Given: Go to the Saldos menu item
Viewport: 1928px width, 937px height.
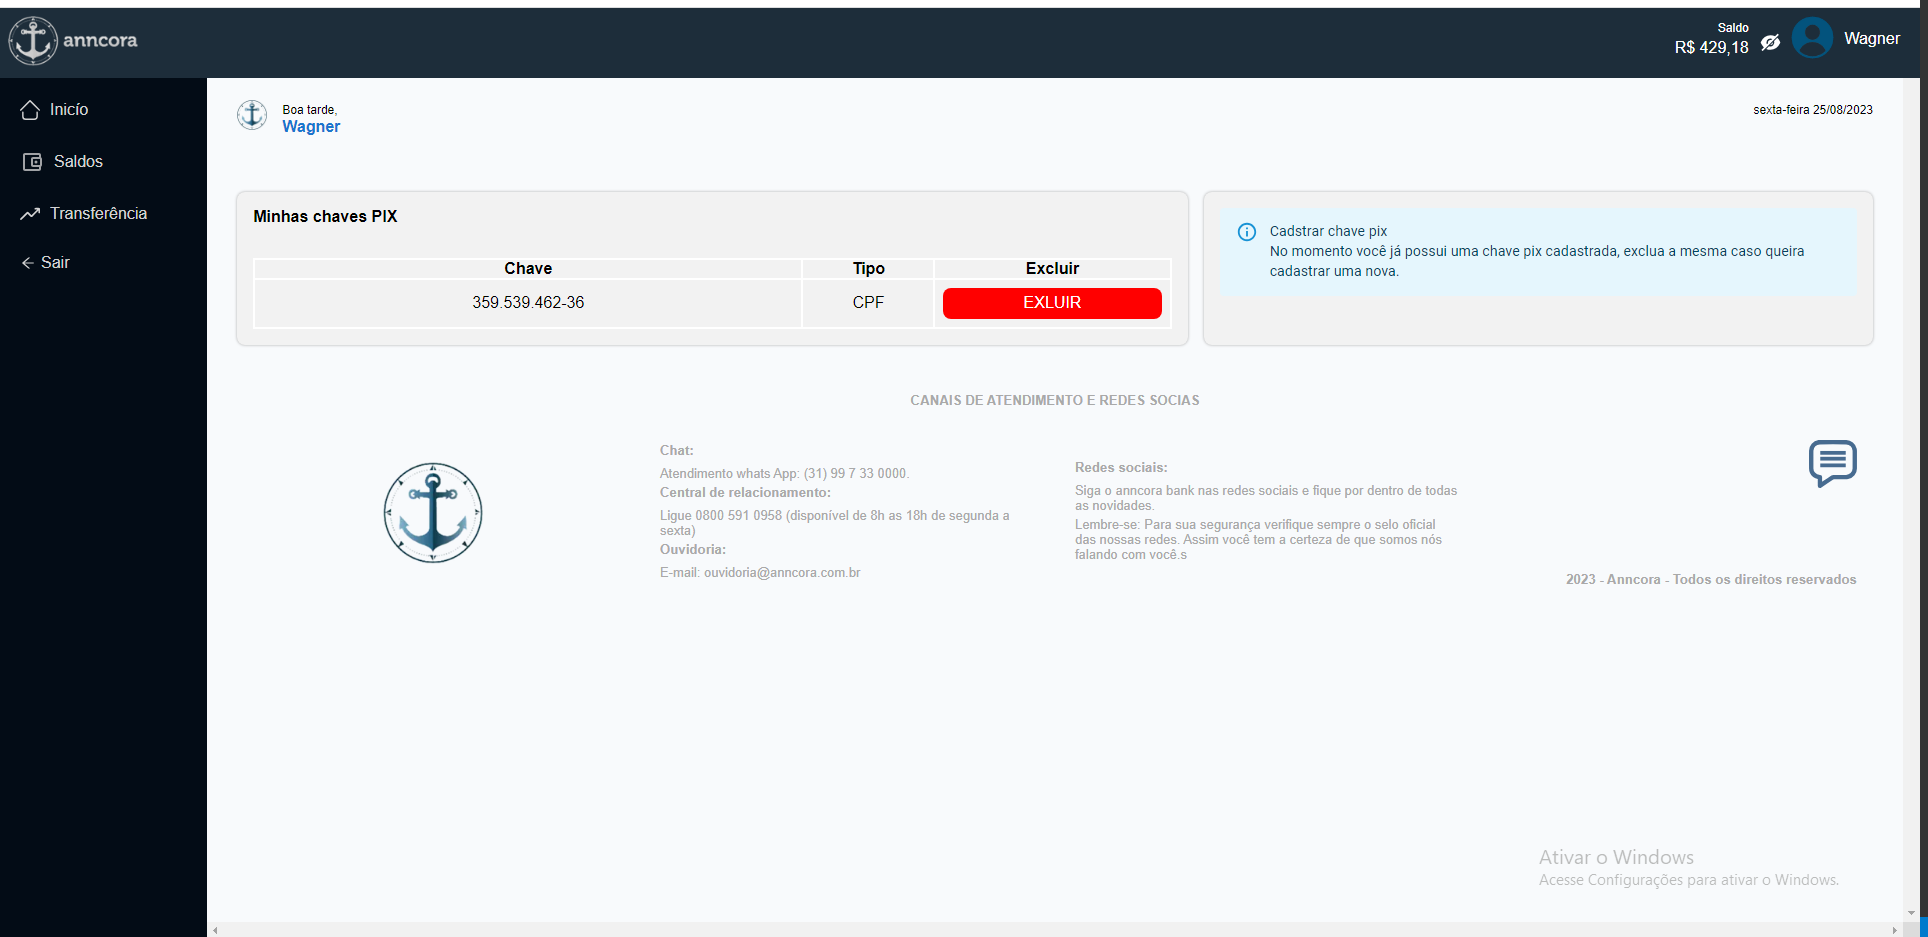Looking at the screenshot, I should pyautogui.click(x=78, y=162).
